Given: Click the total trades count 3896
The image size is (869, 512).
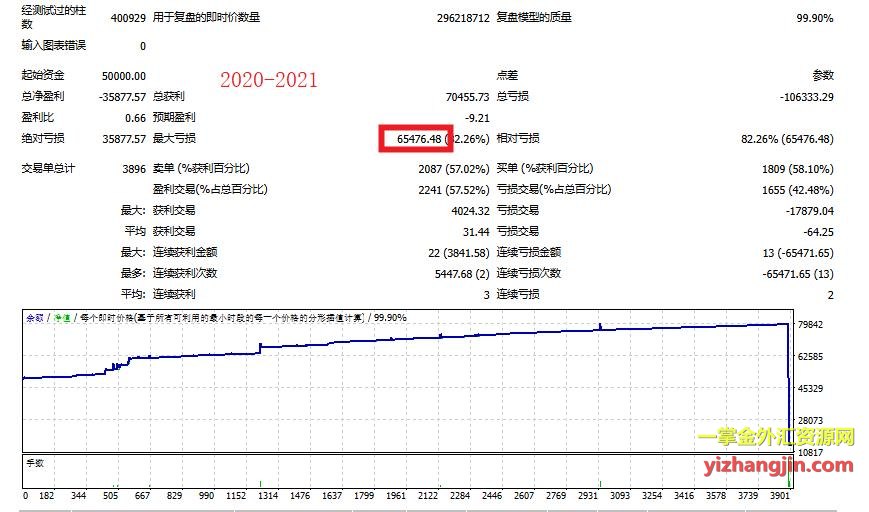Looking at the screenshot, I should [x=132, y=169].
